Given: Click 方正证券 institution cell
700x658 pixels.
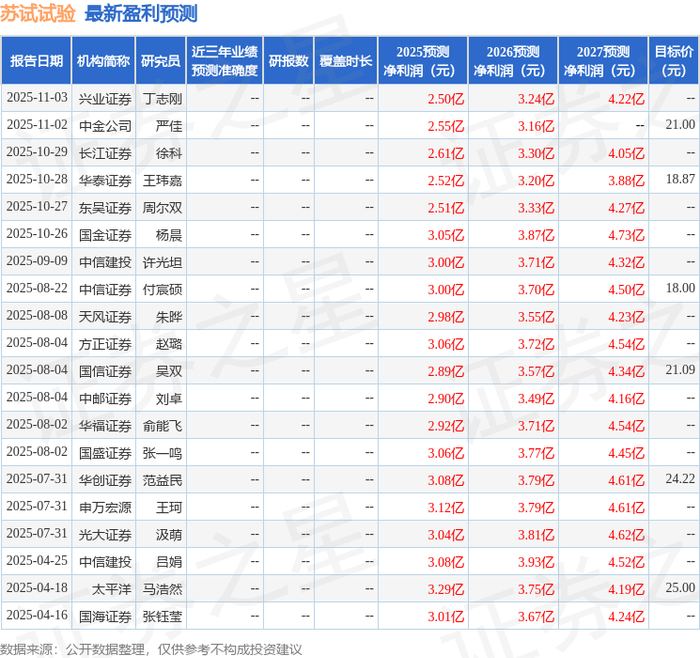Looking at the screenshot, I should 105,344.
